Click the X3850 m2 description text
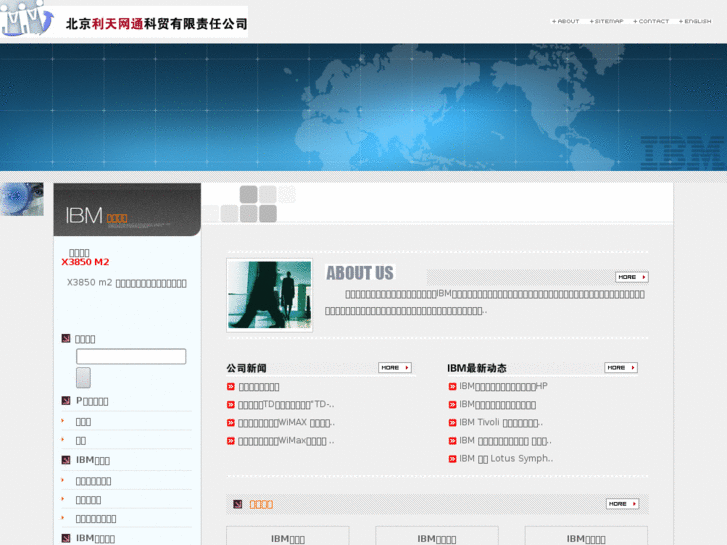The width and height of the screenshot is (727, 545). click(x=127, y=283)
